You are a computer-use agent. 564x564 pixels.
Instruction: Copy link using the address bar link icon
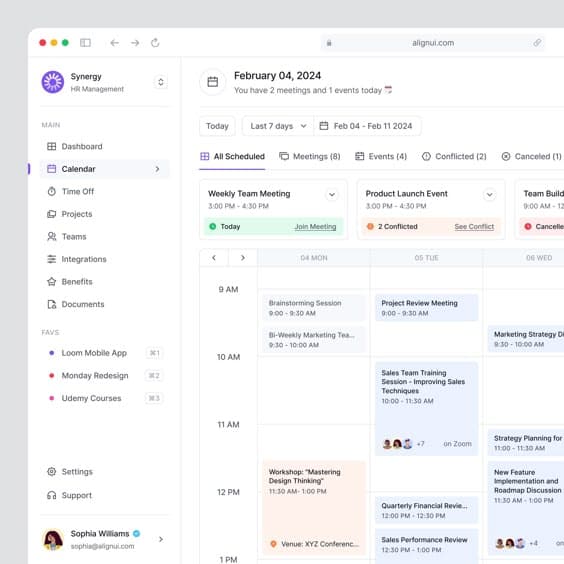click(x=537, y=43)
